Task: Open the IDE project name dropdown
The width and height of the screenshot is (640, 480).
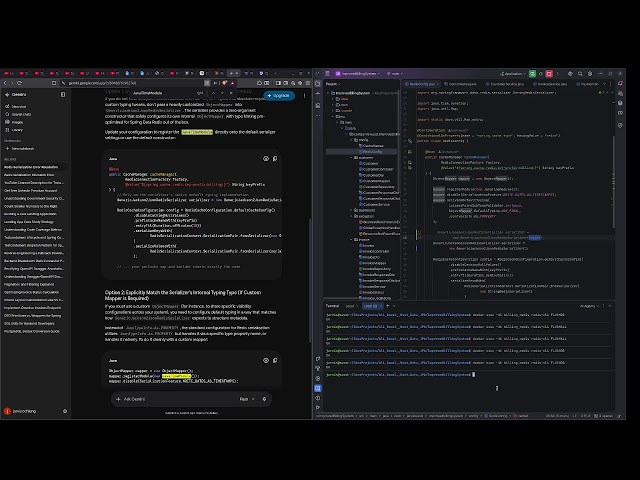Action: coord(357,73)
